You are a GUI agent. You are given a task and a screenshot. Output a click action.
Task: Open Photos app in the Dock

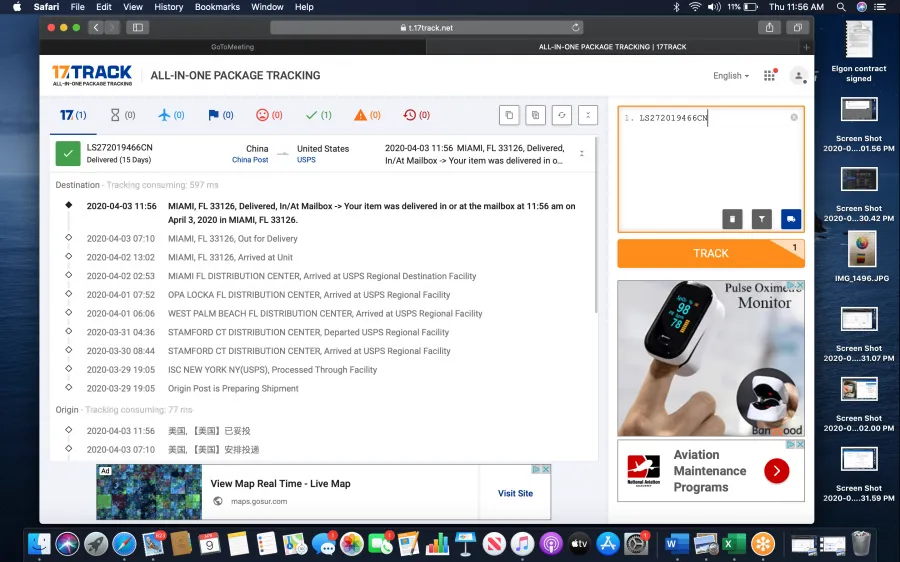pos(352,544)
